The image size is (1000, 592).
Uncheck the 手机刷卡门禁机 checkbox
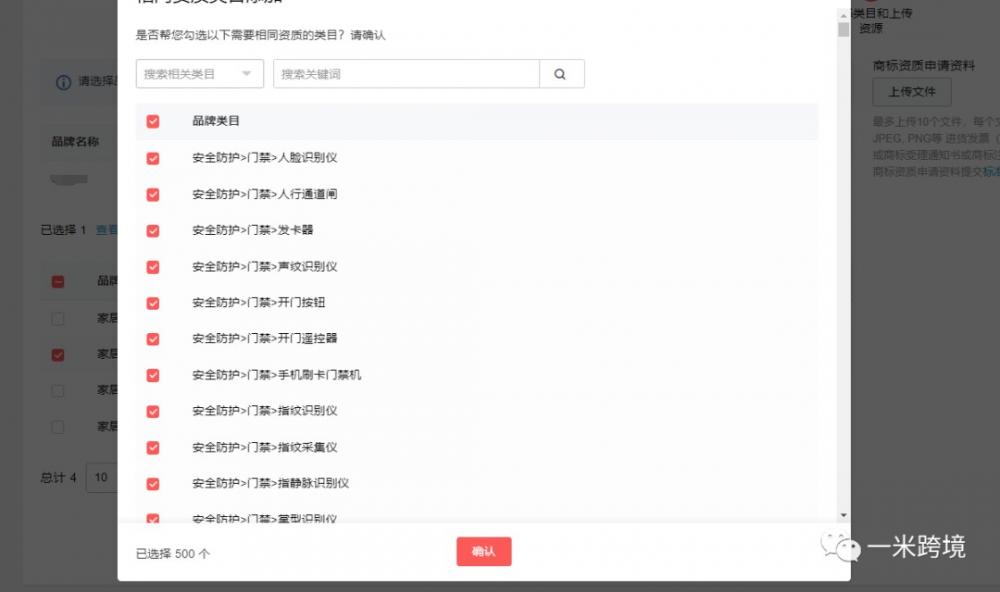(x=153, y=375)
